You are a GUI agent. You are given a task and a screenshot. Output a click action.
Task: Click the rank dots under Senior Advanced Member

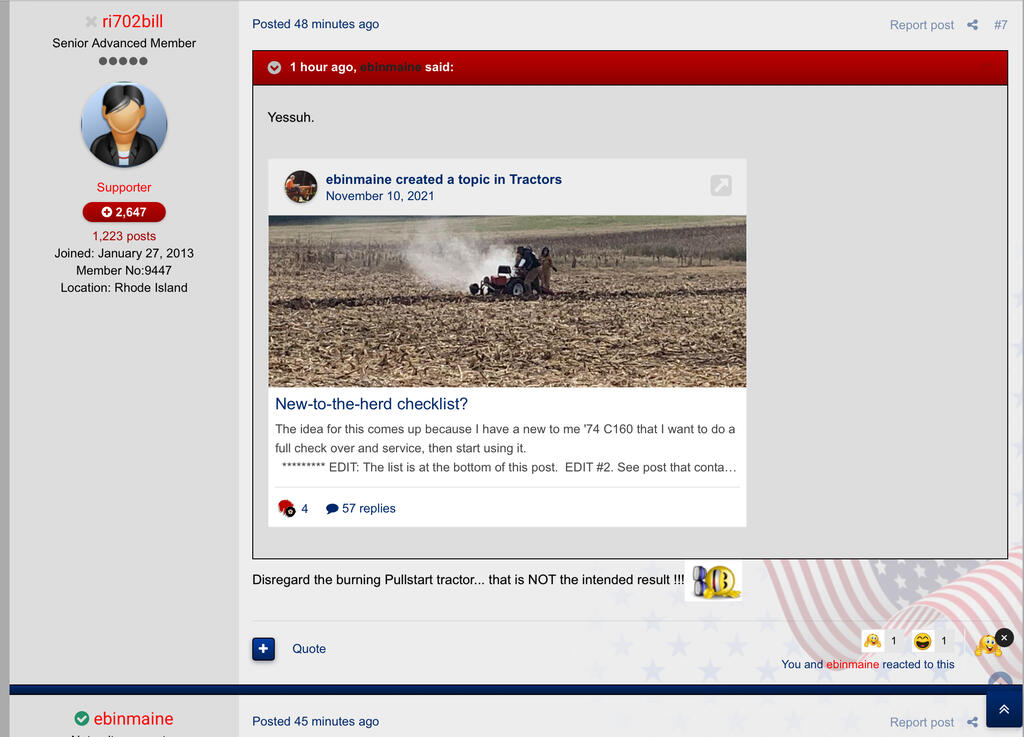tap(123, 61)
